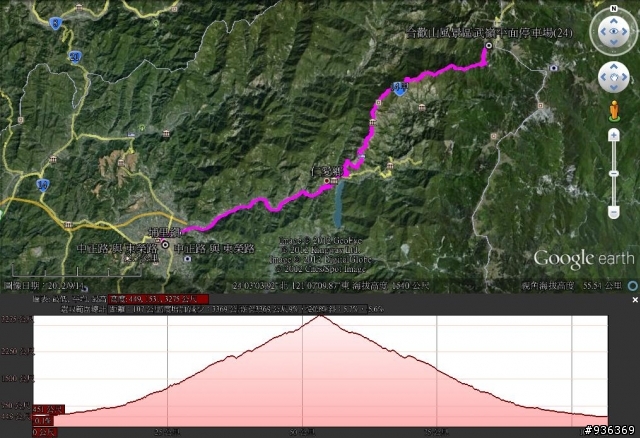This screenshot has height=438, width=640.
Task: Tilt view up with look joystick arrow
Action: tap(613, 21)
